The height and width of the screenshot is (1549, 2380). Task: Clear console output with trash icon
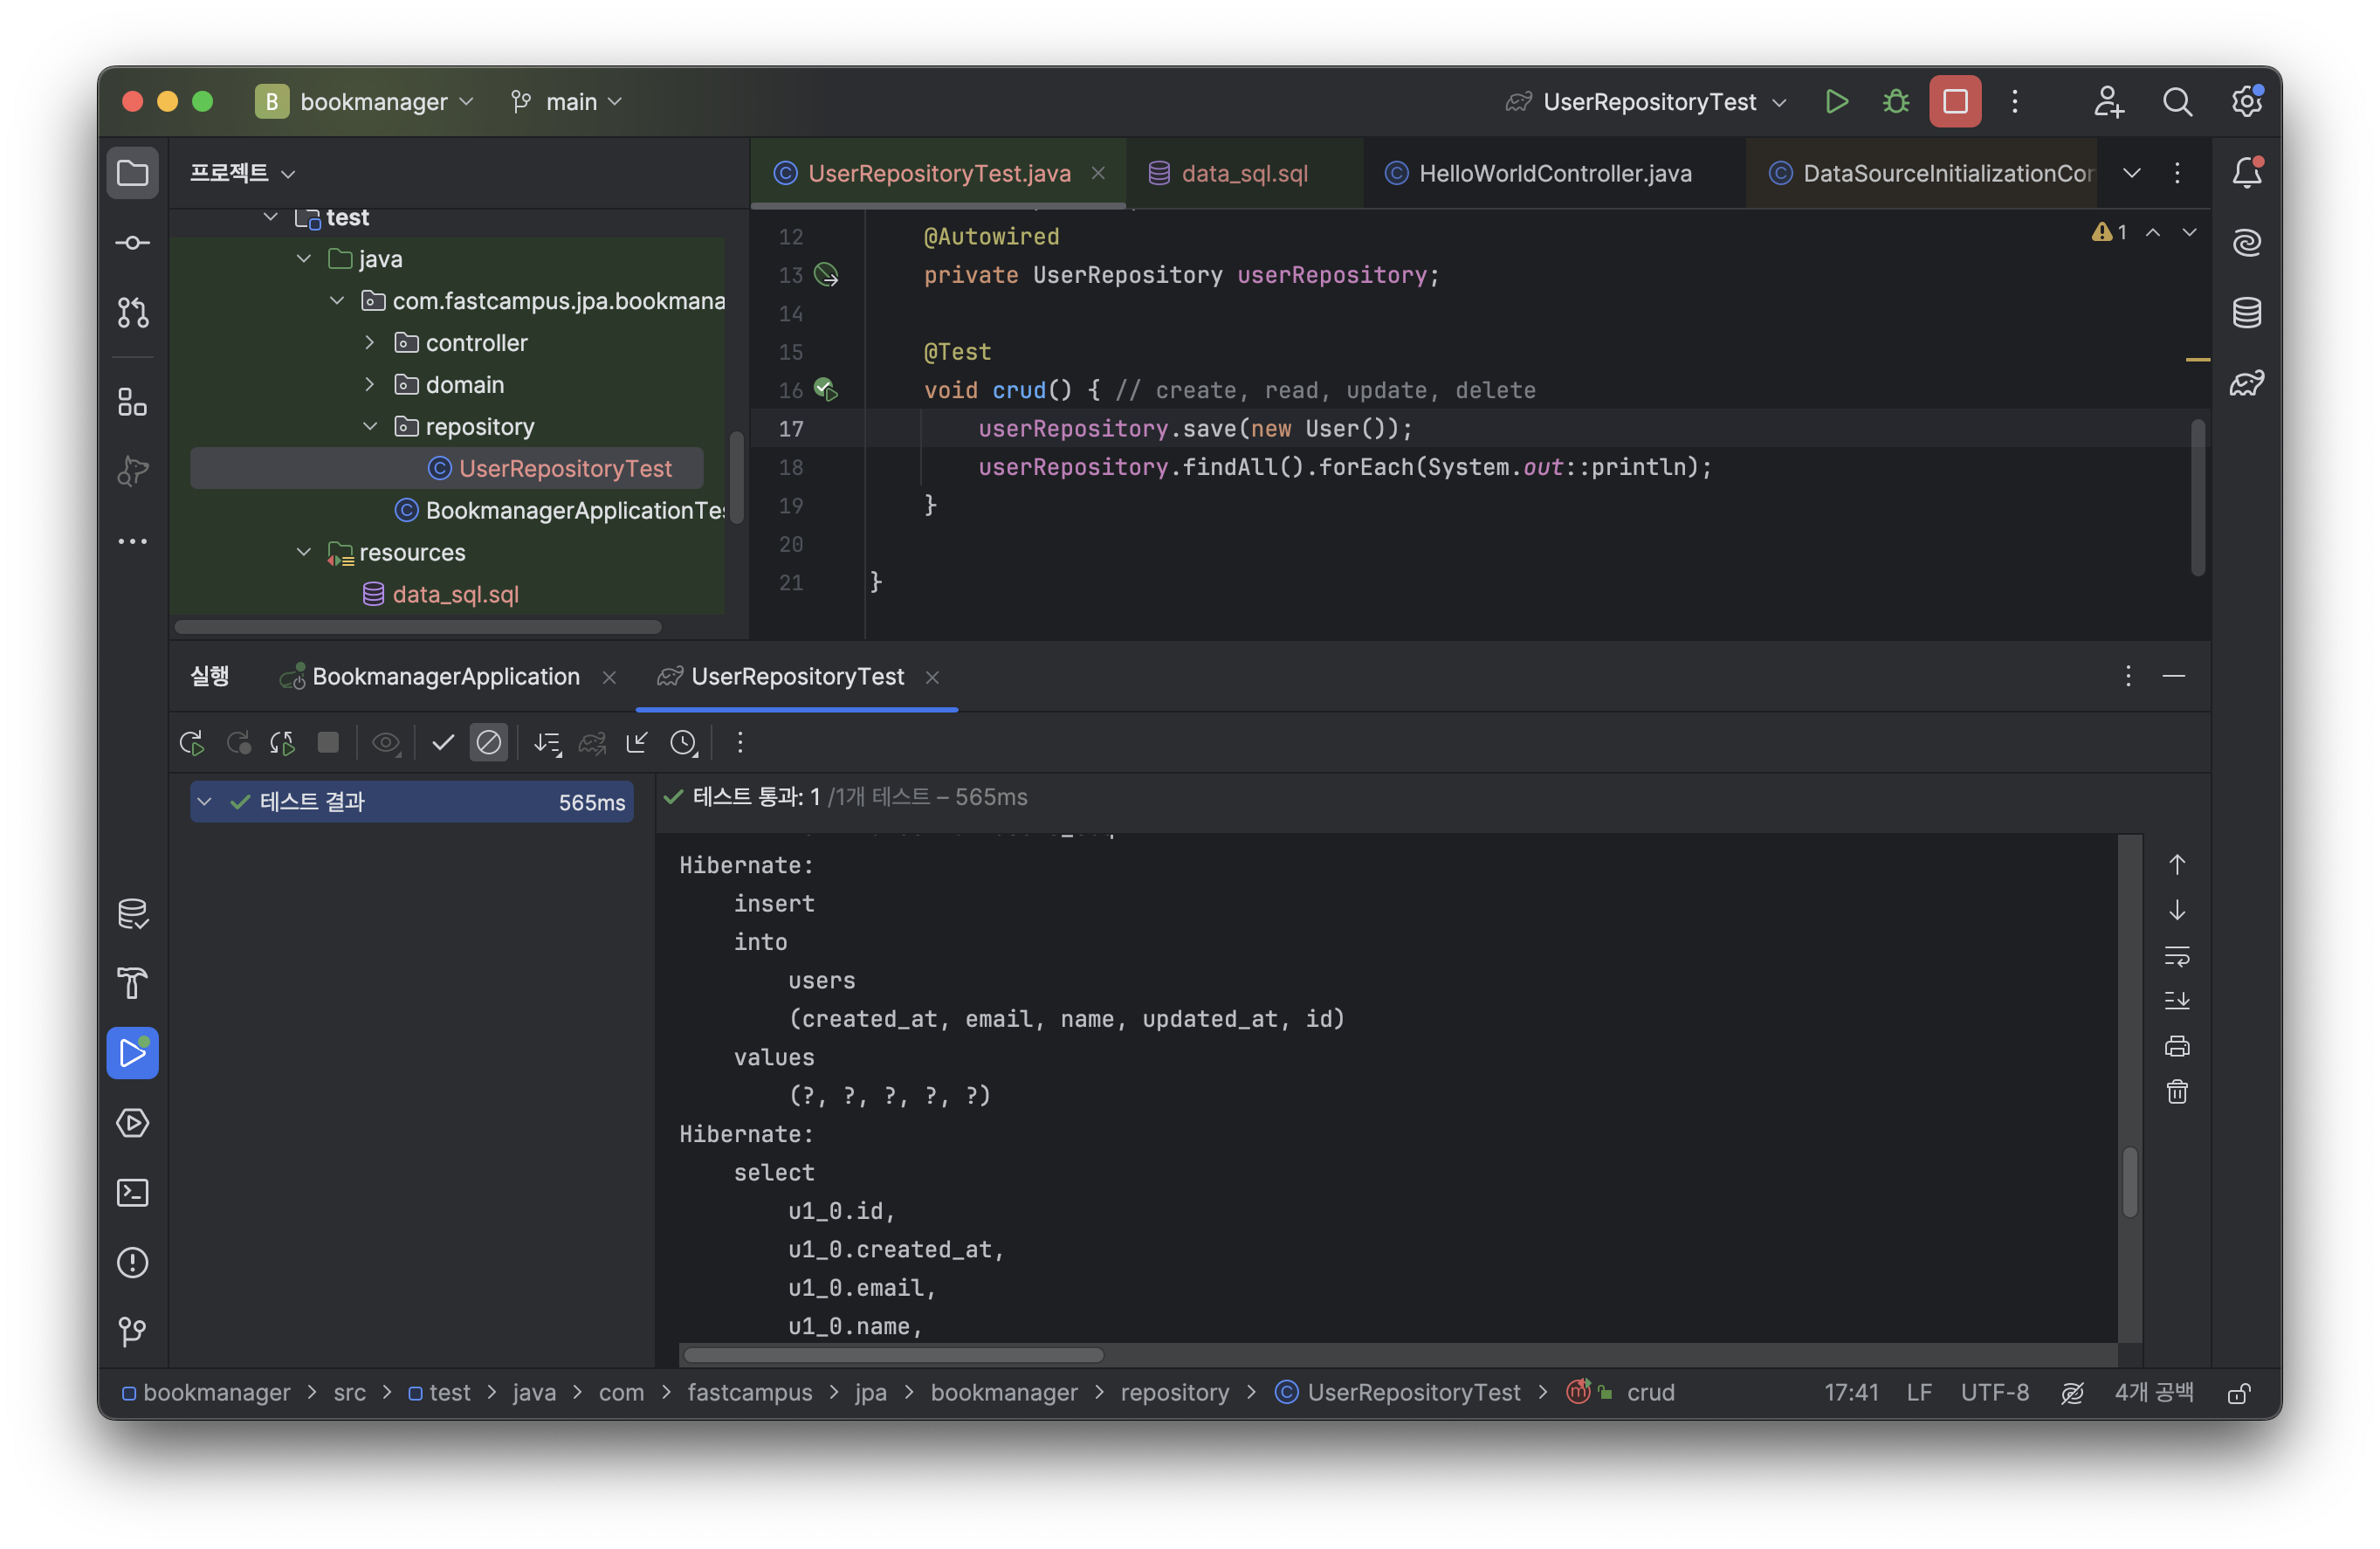pos(2177,1092)
